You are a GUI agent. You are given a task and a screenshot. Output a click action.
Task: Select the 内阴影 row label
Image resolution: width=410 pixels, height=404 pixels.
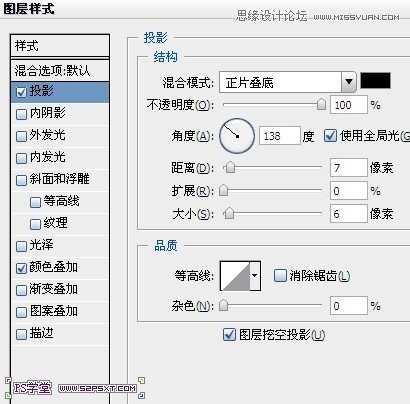click(x=47, y=113)
